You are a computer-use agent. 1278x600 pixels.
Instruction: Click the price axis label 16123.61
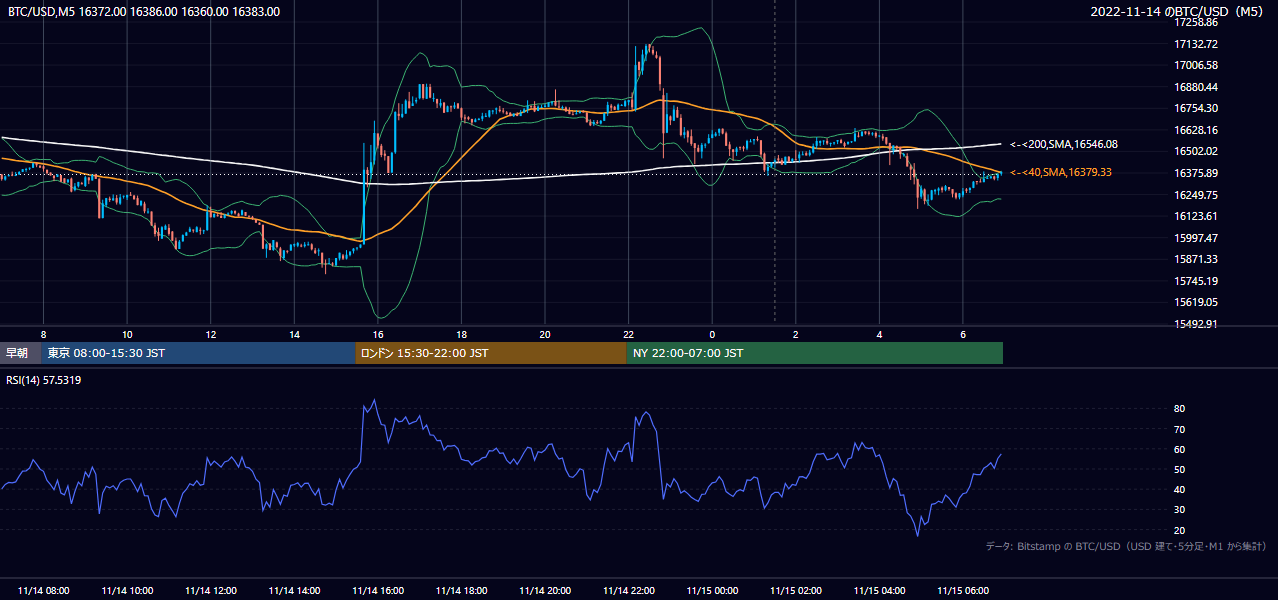[1196, 216]
